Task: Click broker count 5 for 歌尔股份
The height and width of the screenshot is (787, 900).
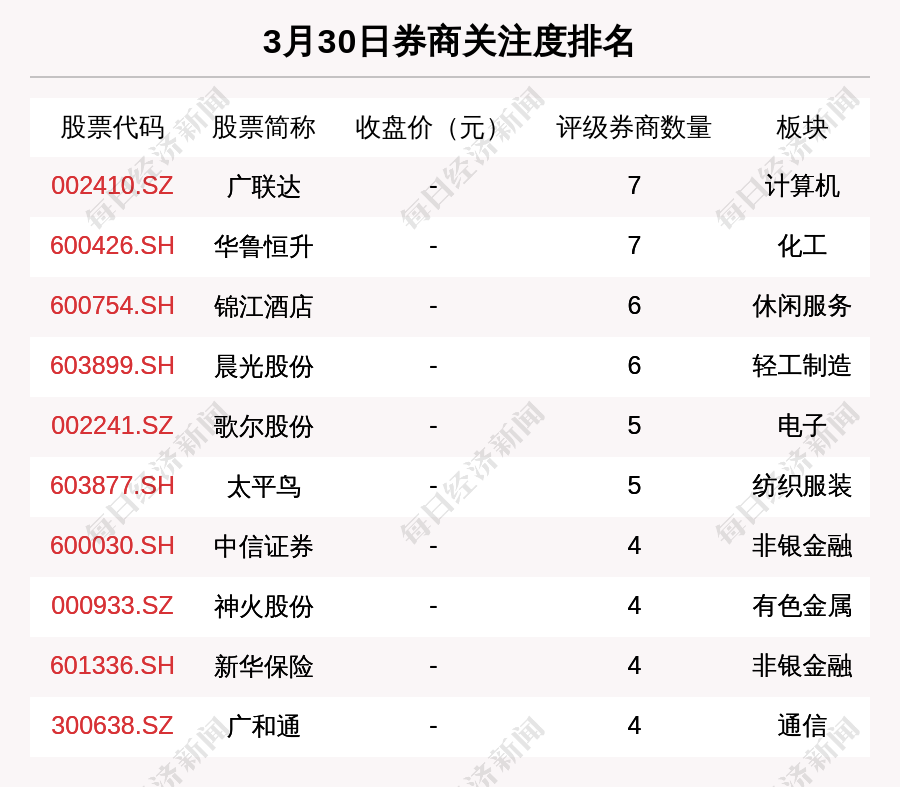Action: (634, 426)
